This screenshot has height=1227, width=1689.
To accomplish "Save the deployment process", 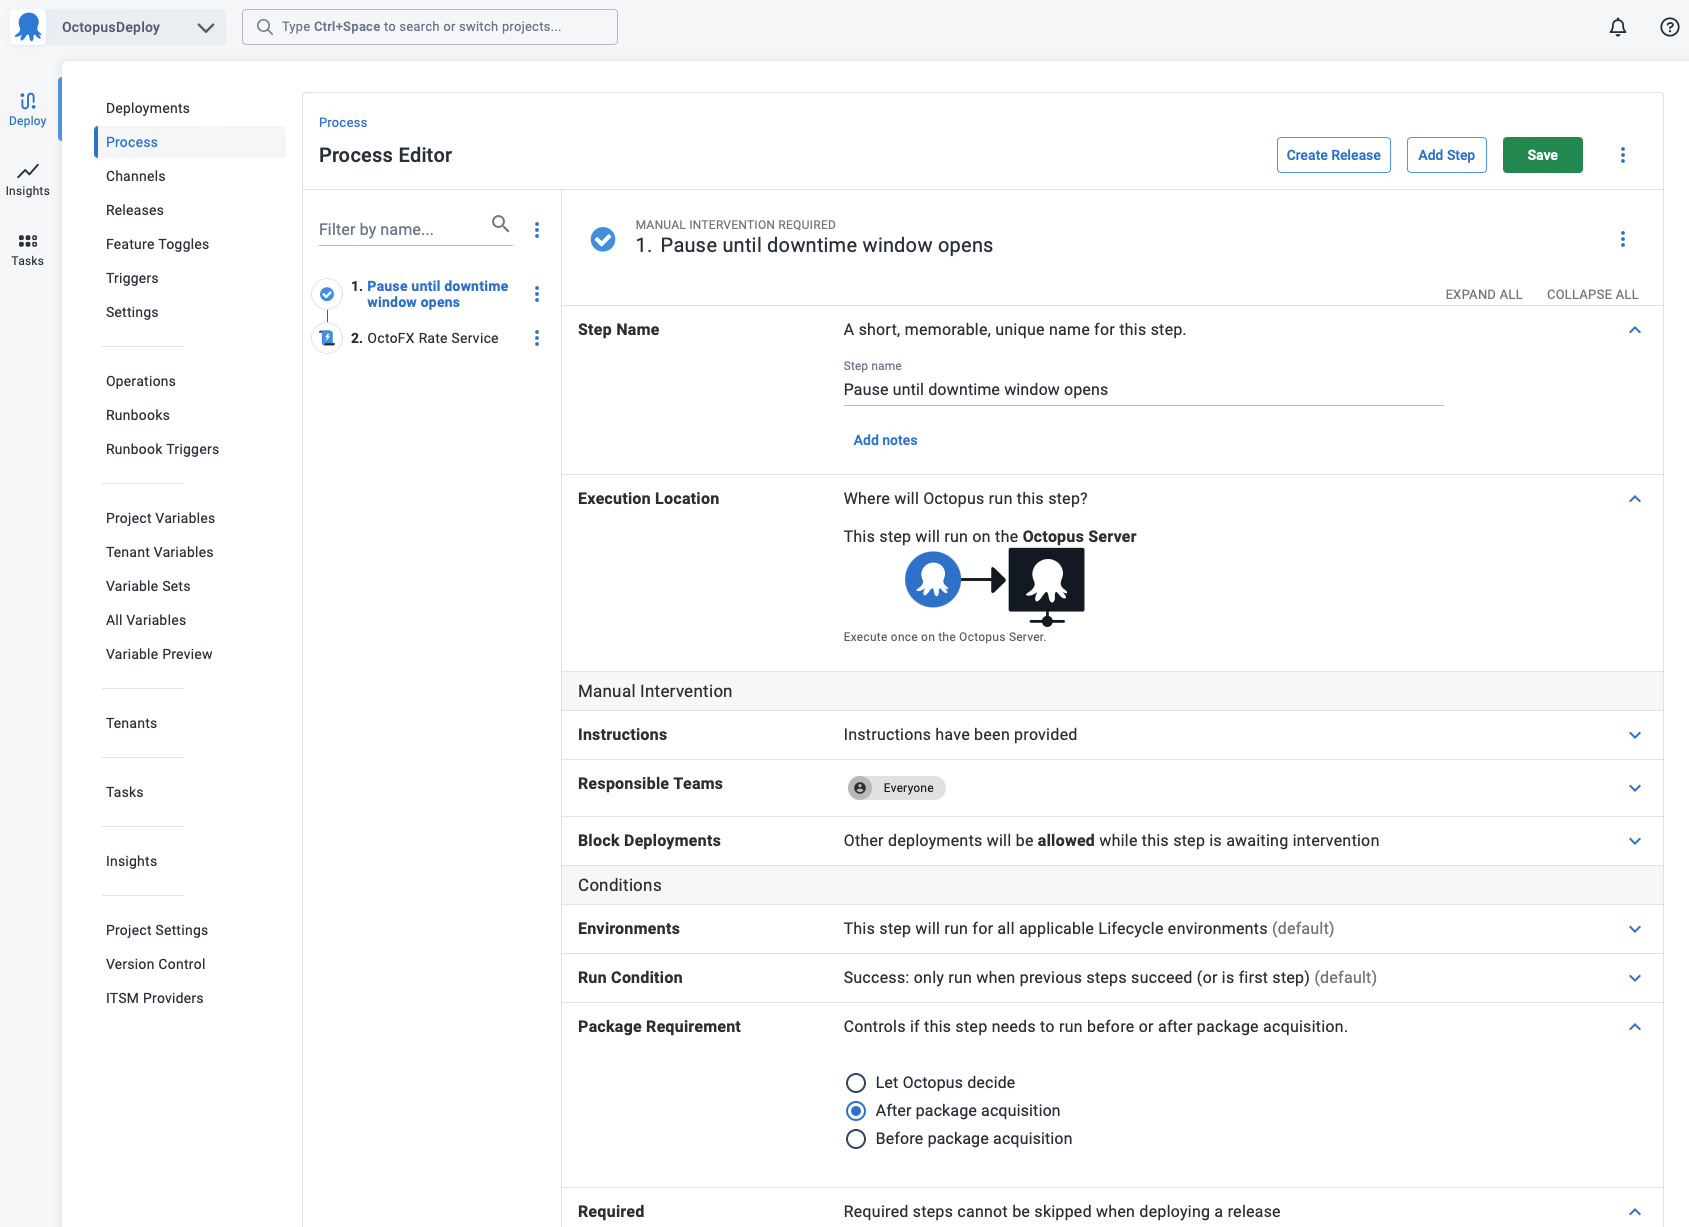I will tap(1543, 155).
